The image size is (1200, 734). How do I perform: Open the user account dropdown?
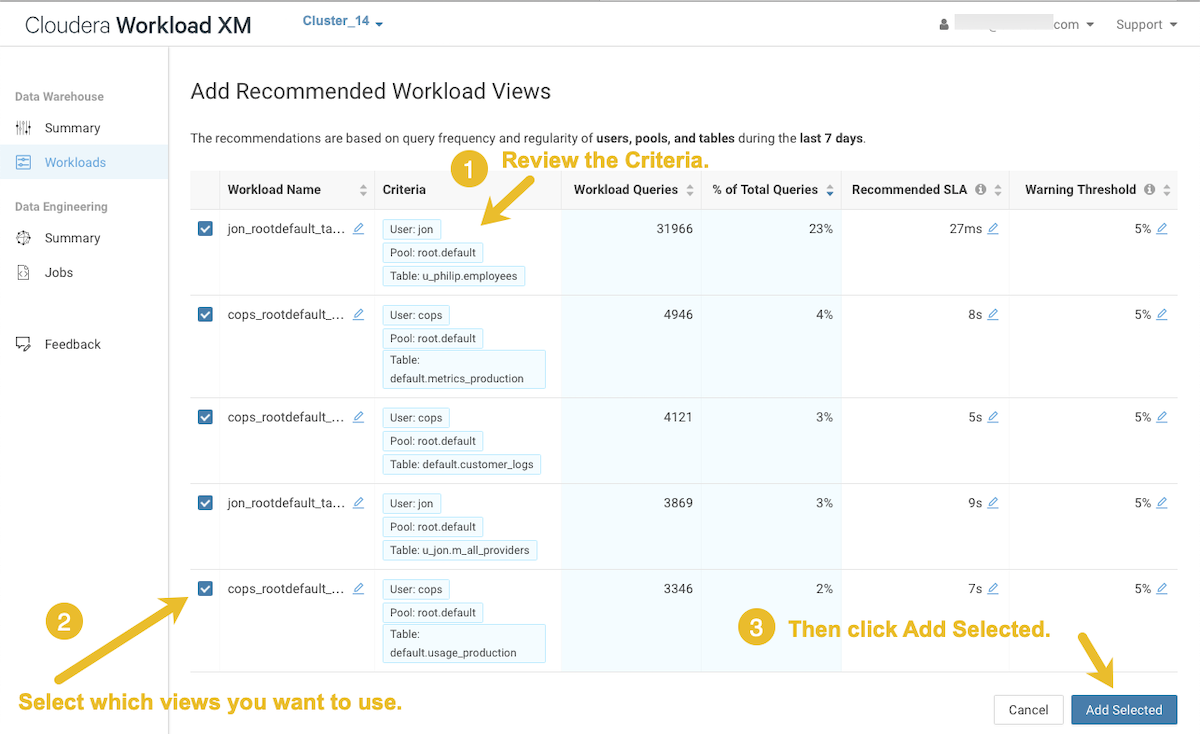[1018, 25]
